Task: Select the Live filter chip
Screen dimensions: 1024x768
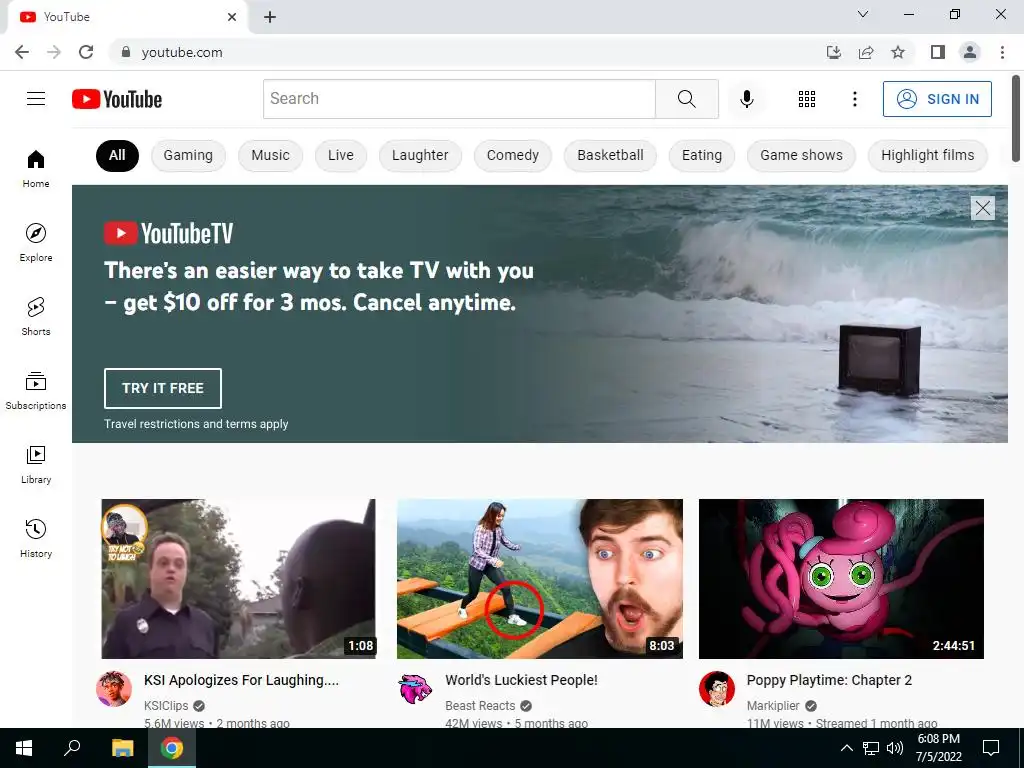Action: [341, 155]
